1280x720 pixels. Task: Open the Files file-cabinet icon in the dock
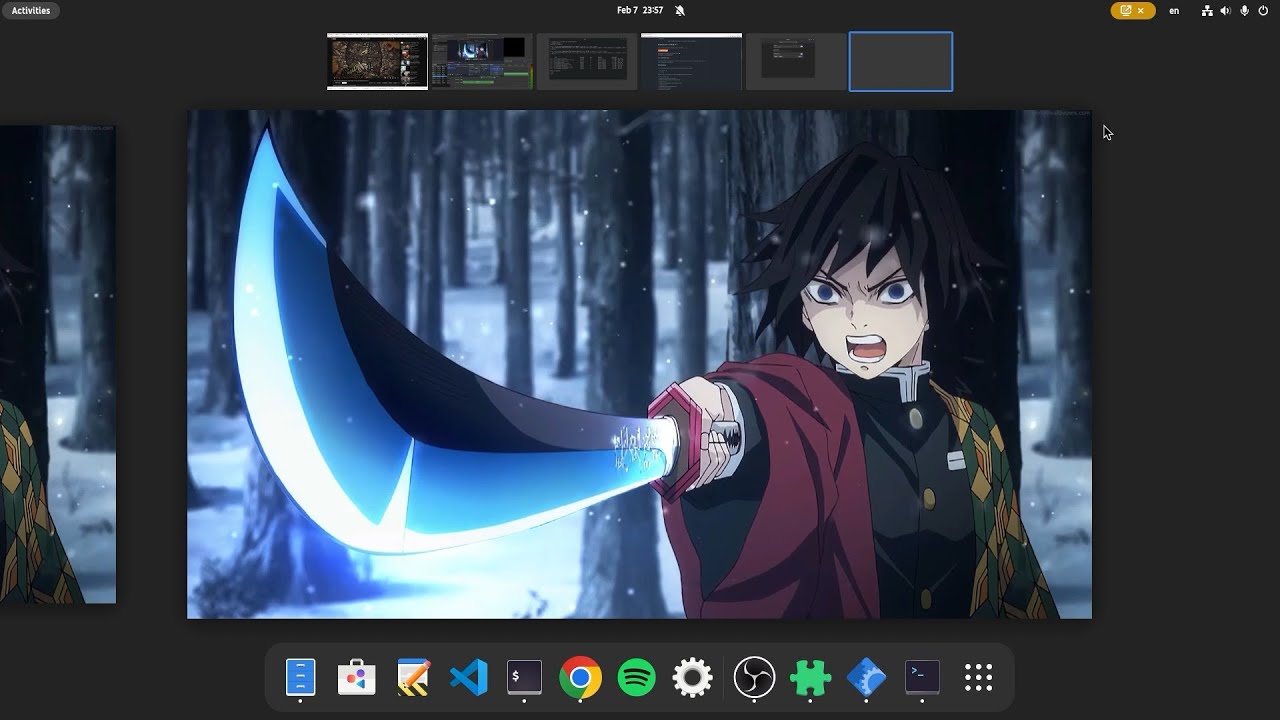(300, 678)
